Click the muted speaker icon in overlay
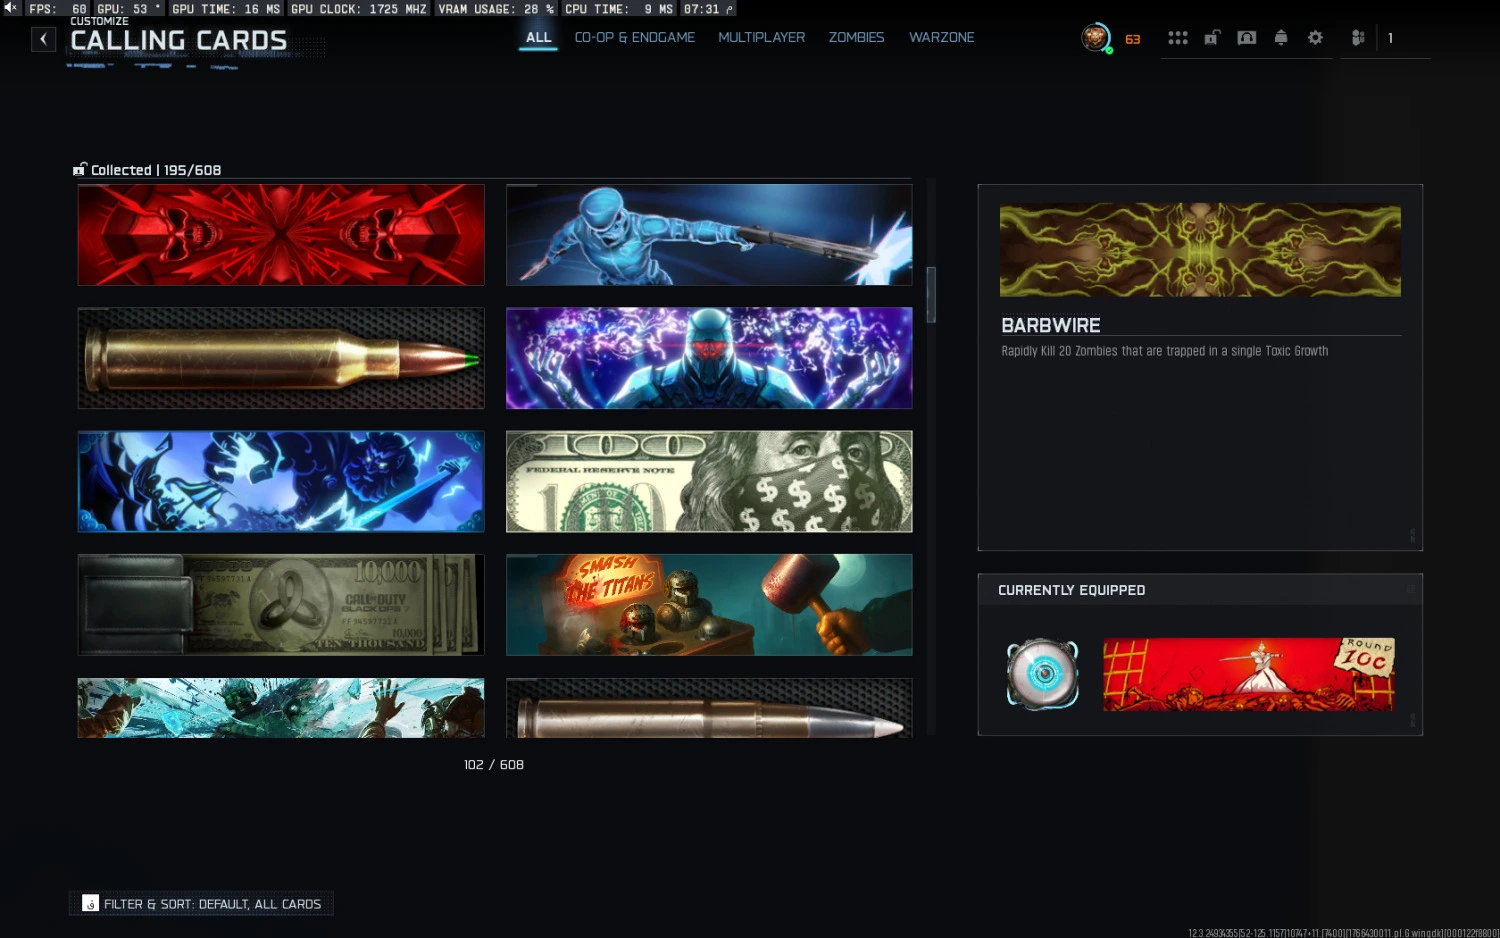The height and width of the screenshot is (938, 1500). click(11, 8)
